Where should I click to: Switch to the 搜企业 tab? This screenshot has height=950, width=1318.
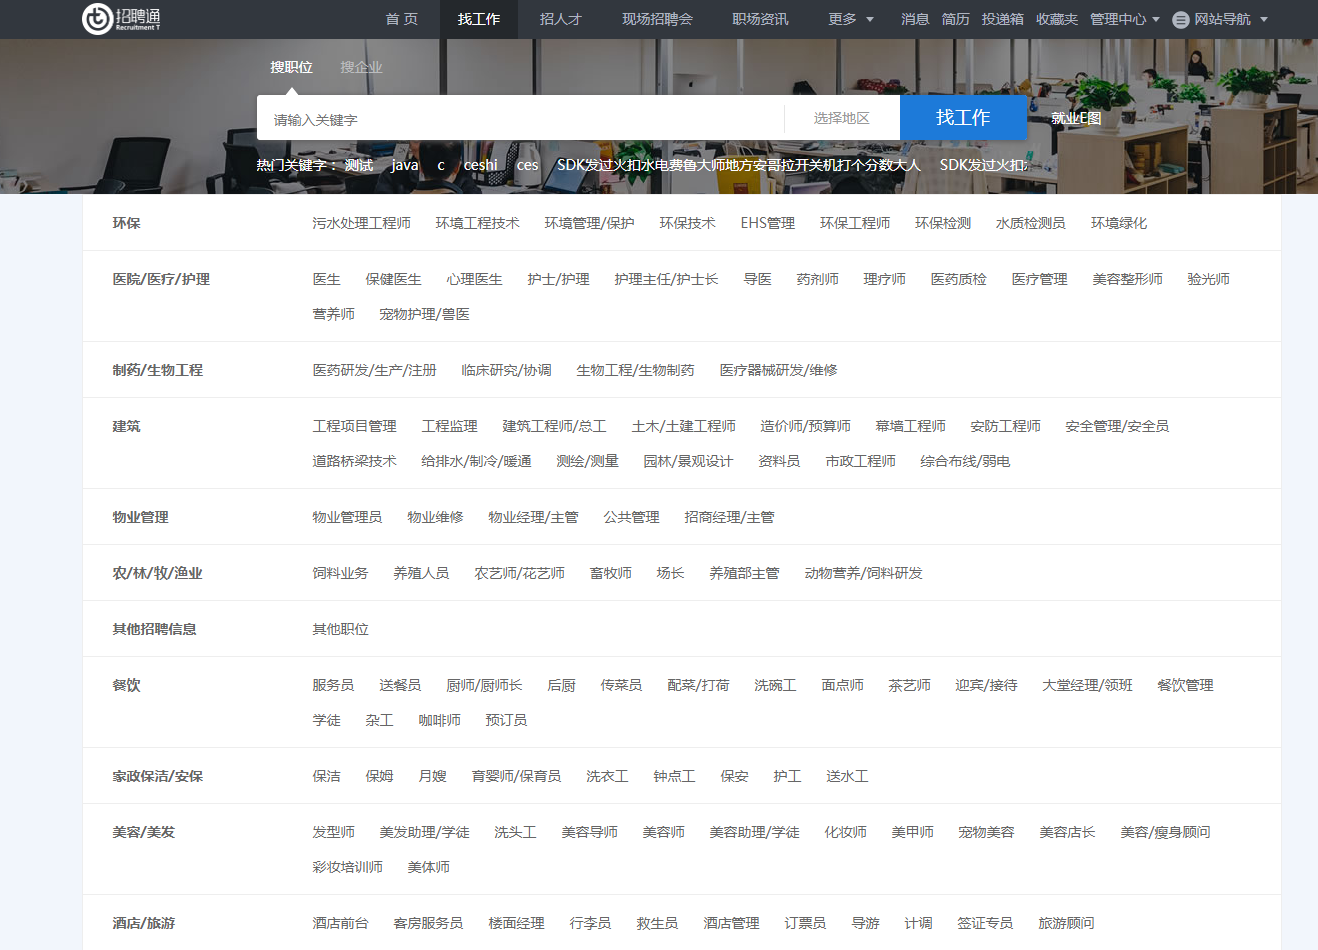361,67
